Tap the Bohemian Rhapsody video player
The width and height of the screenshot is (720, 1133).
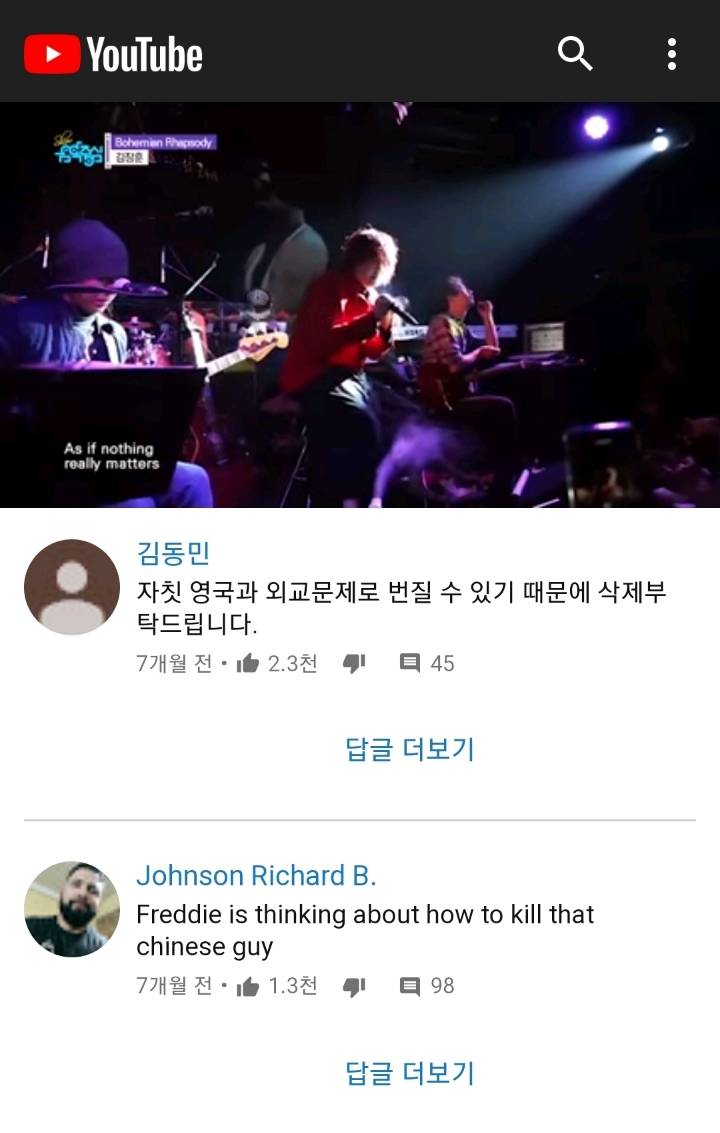pos(360,304)
